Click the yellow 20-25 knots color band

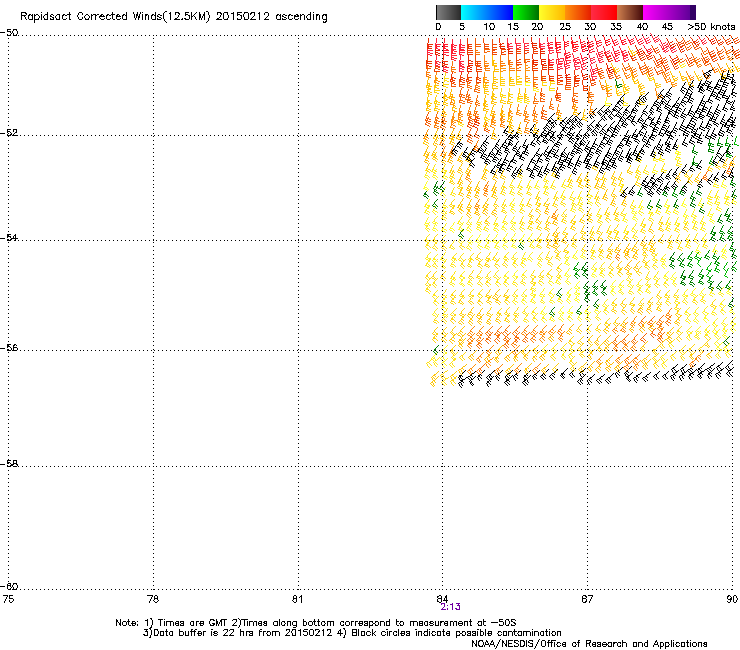click(552, 12)
